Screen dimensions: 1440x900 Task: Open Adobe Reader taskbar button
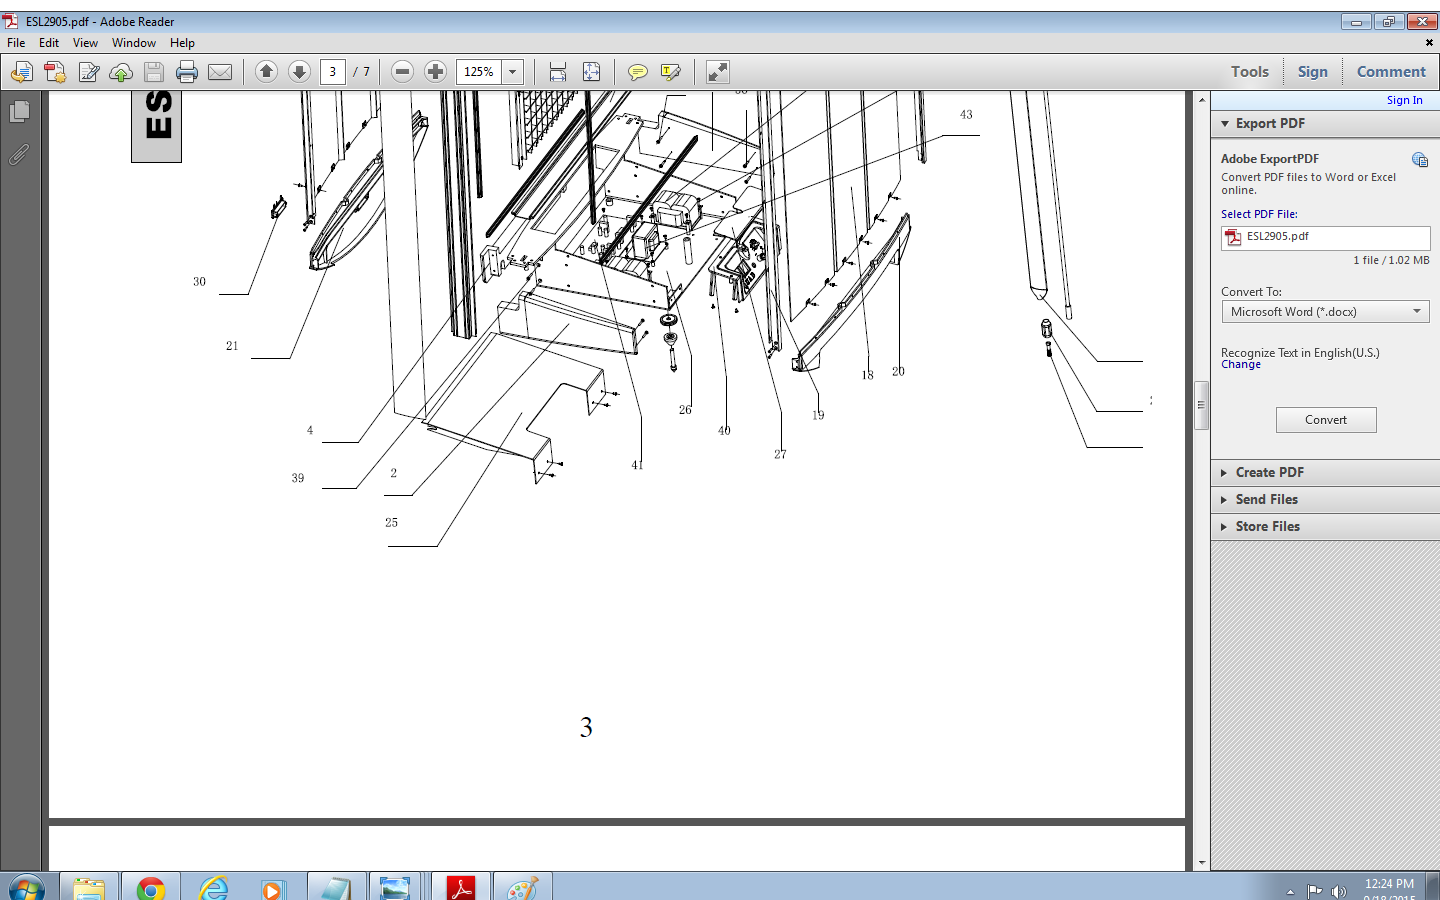tap(461, 887)
